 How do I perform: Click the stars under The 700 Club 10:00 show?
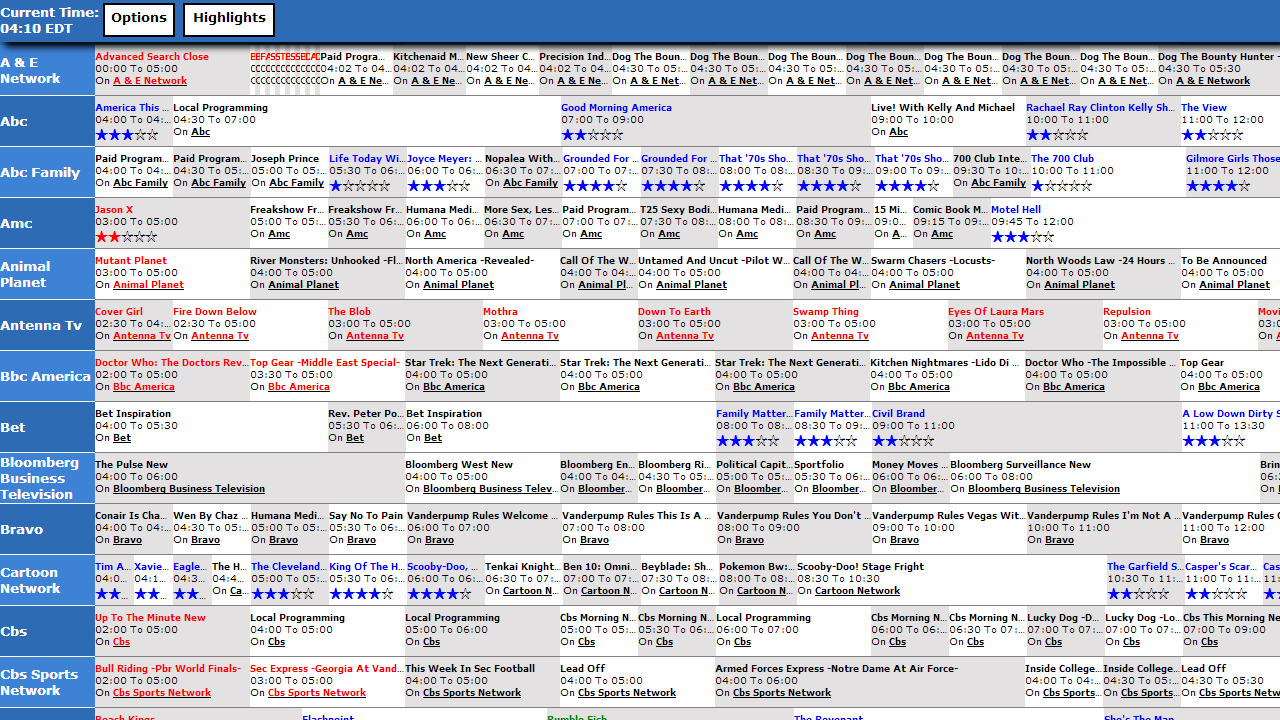tap(1062, 186)
